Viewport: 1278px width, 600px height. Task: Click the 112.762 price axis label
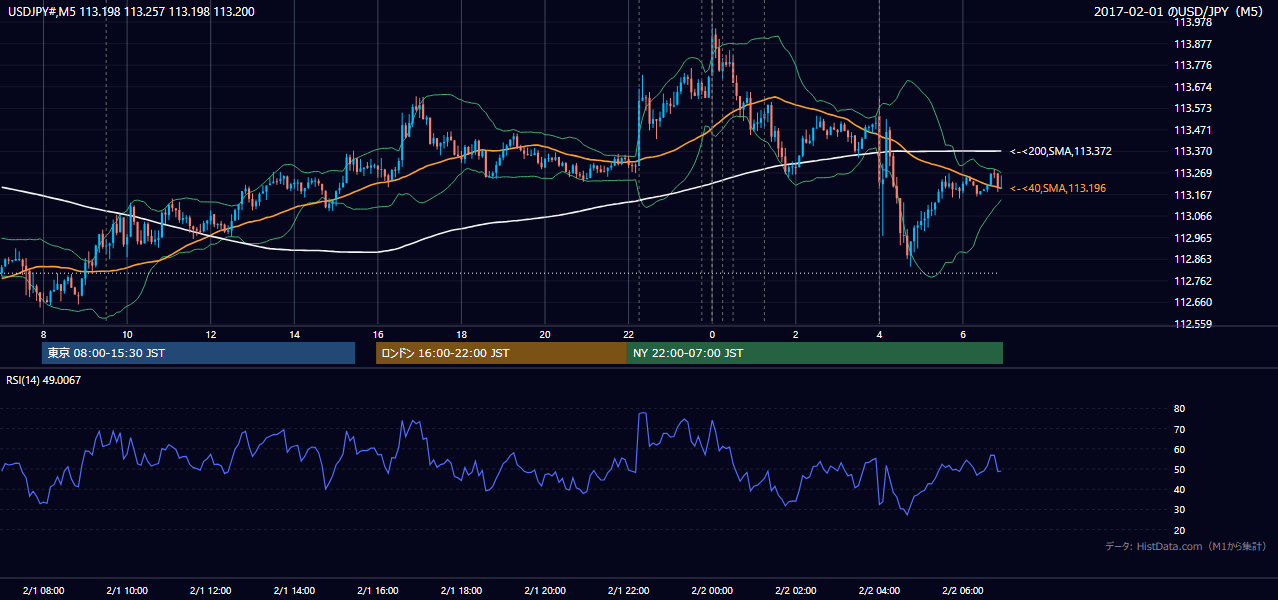(x=1194, y=281)
